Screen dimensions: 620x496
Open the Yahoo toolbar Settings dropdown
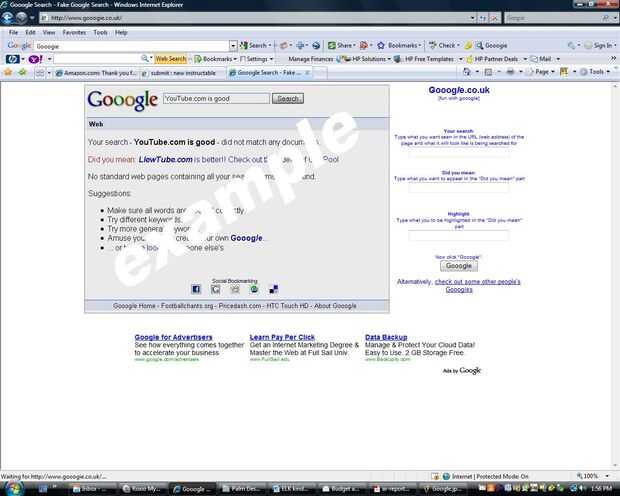point(256,59)
